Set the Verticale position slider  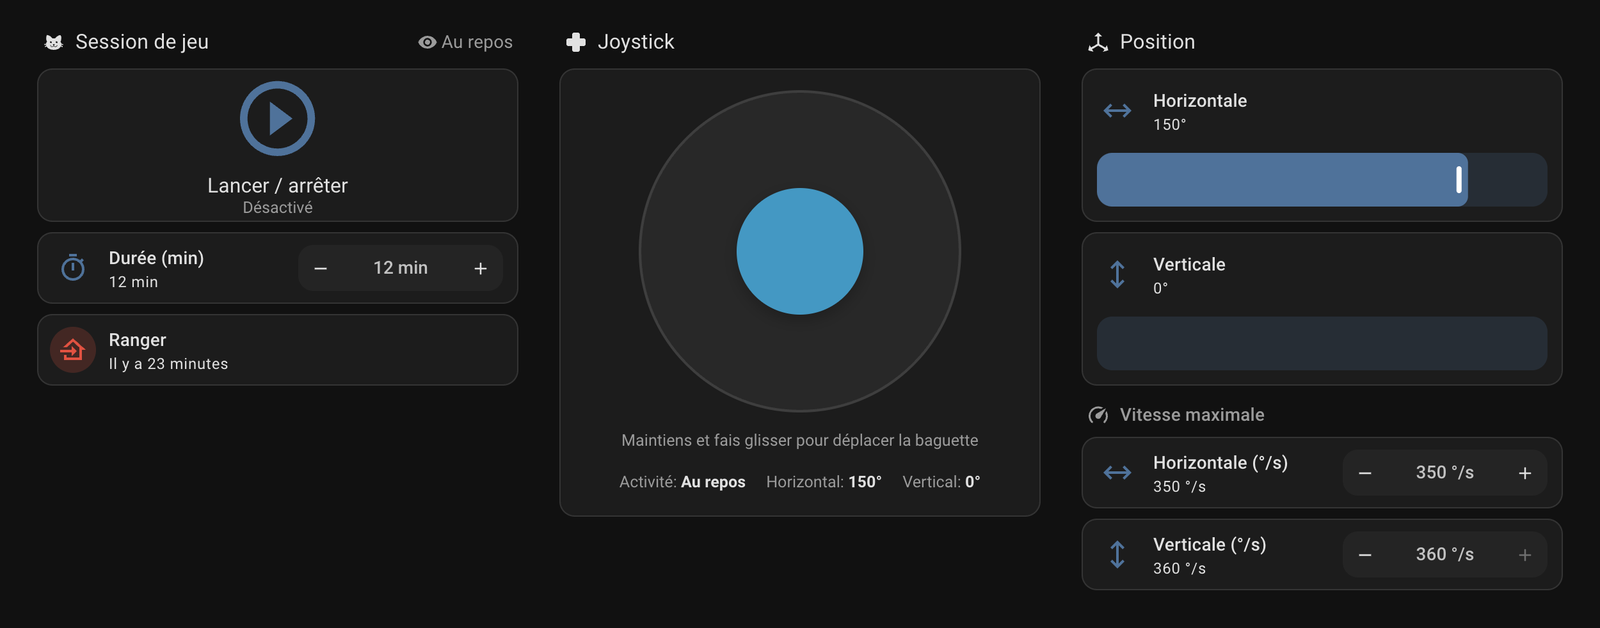point(1322,344)
